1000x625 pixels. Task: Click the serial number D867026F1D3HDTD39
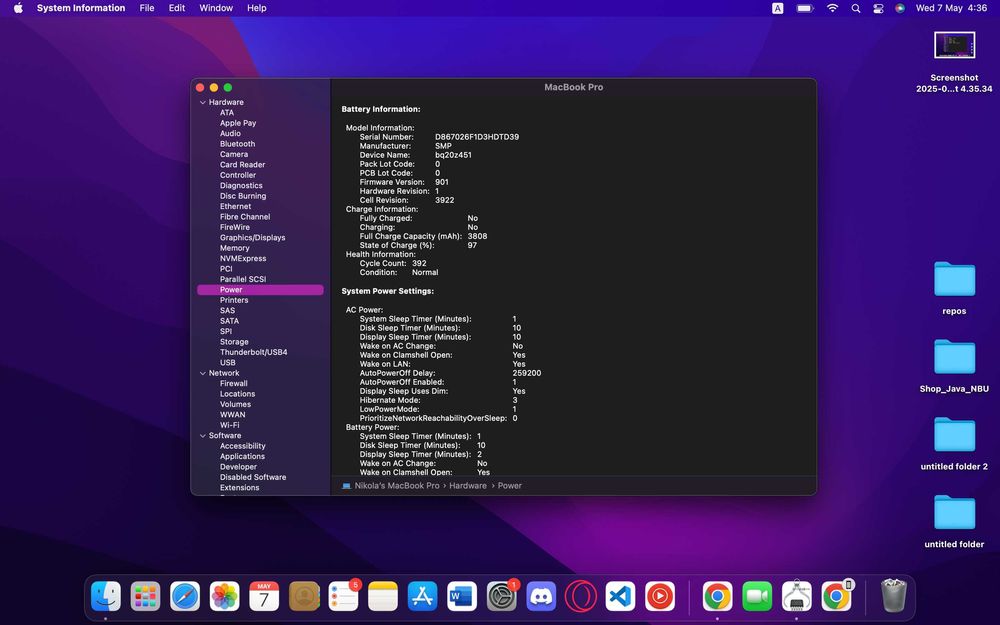click(x=476, y=137)
